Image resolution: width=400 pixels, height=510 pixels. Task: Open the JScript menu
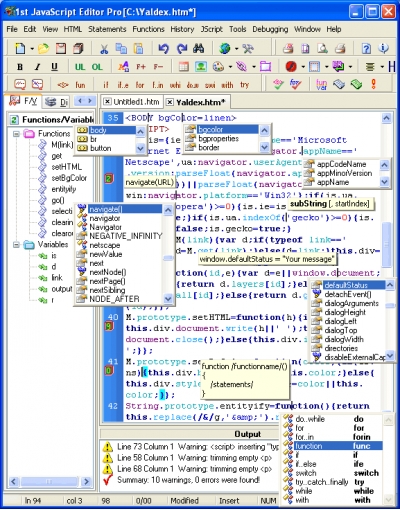pyautogui.click(x=211, y=29)
